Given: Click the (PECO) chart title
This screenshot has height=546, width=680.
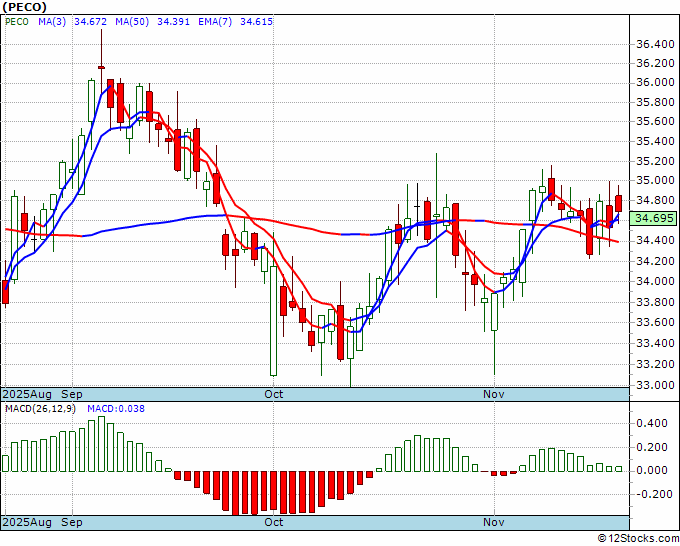Looking at the screenshot, I should coord(25,7).
